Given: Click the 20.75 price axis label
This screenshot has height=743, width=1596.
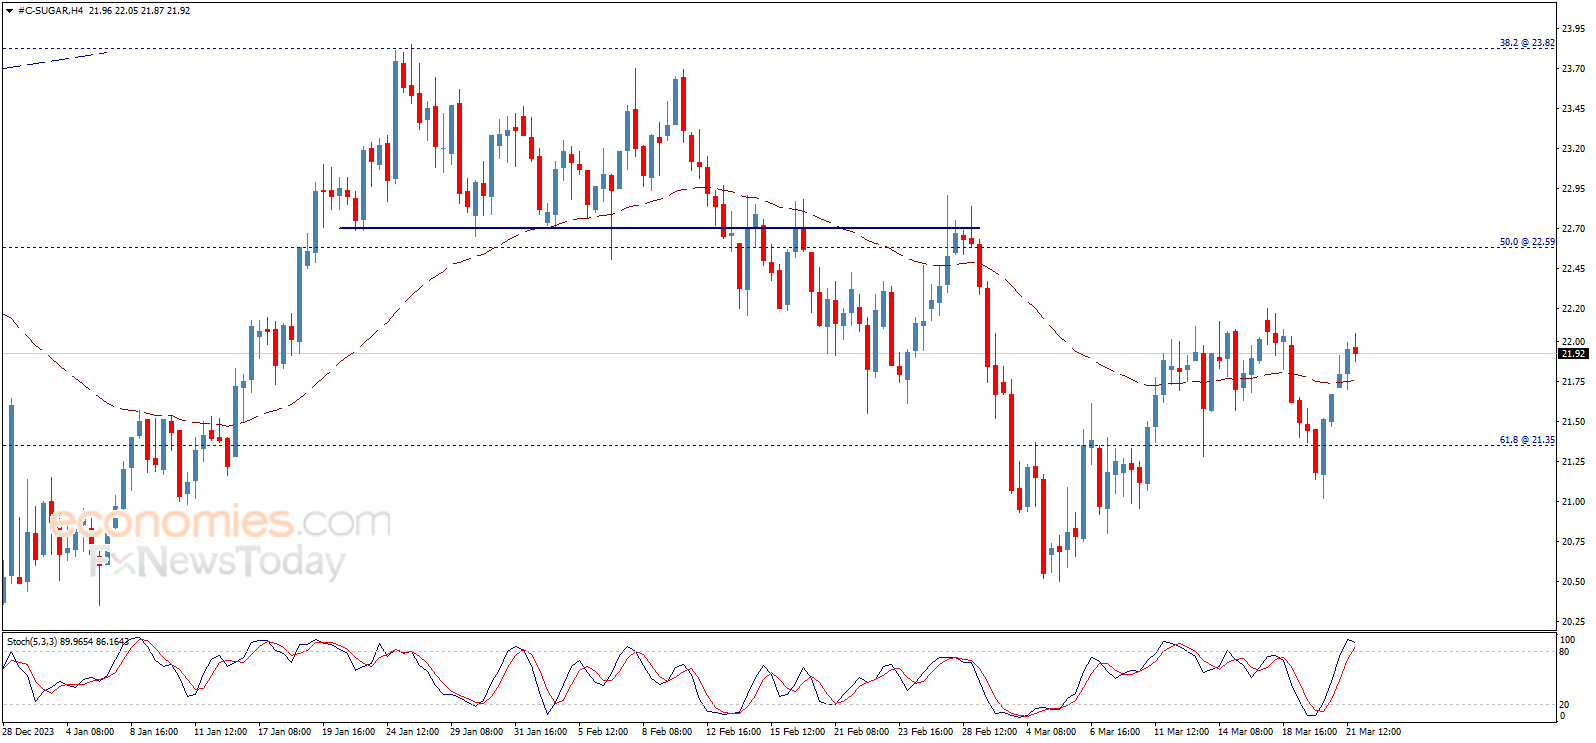Looking at the screenshot, I should click(x=1573, y=542).
